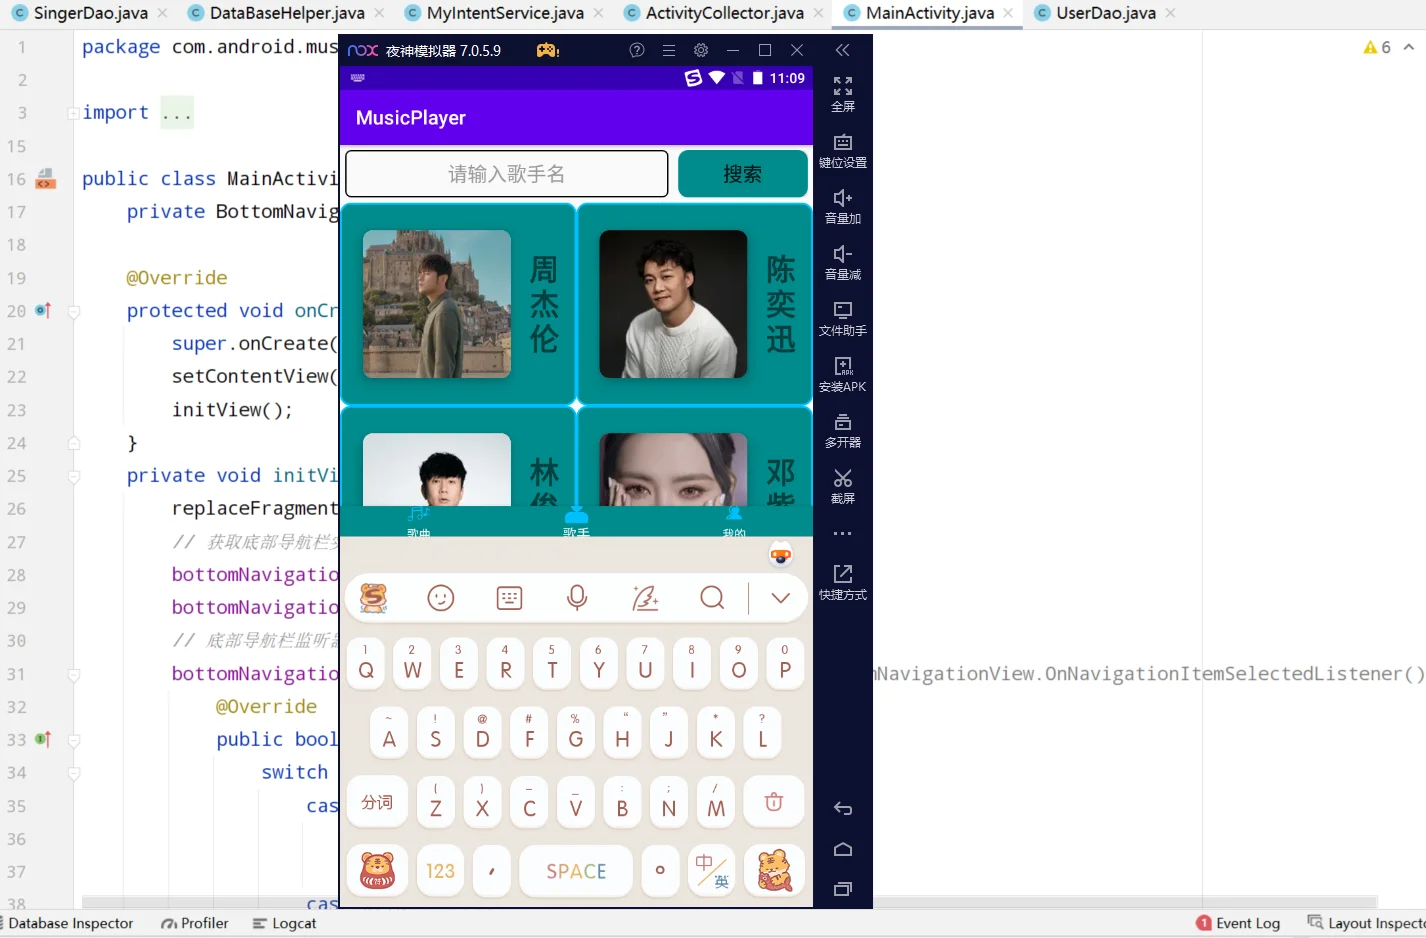This screenshot has height=938, width=1426.
Task: Tap the 分词 key on the keyboard
Action: [377, 802]
